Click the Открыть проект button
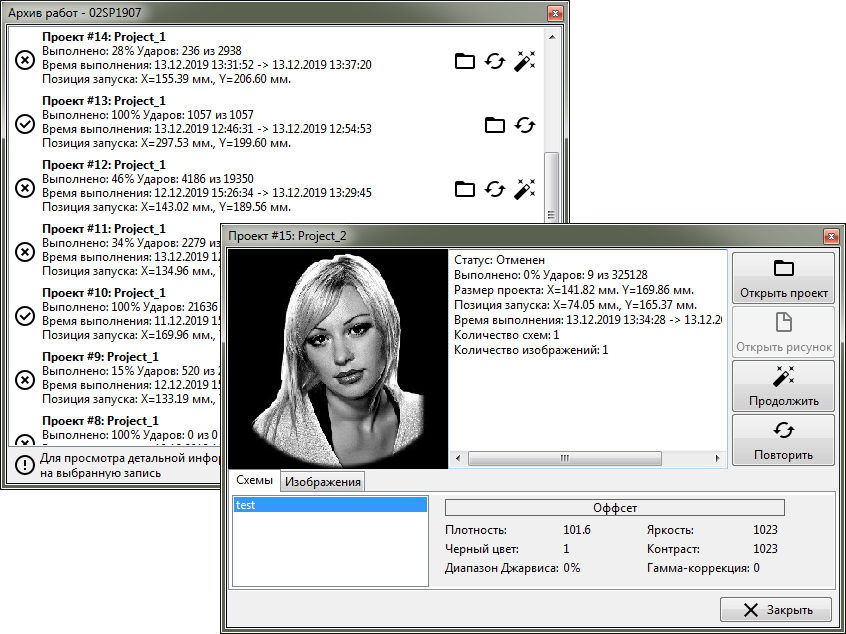Screen dimensions: 846x634 coord(783,278)
